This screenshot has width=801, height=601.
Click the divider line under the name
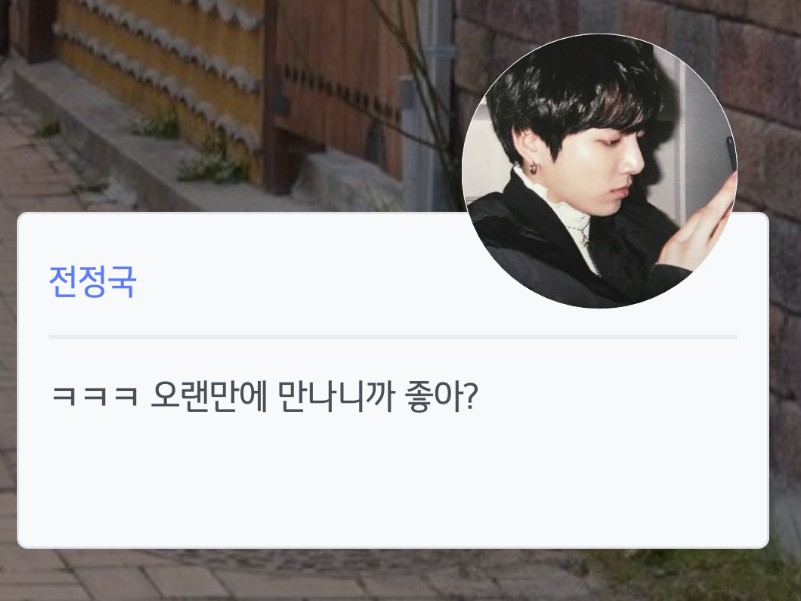tap(393, 337)
